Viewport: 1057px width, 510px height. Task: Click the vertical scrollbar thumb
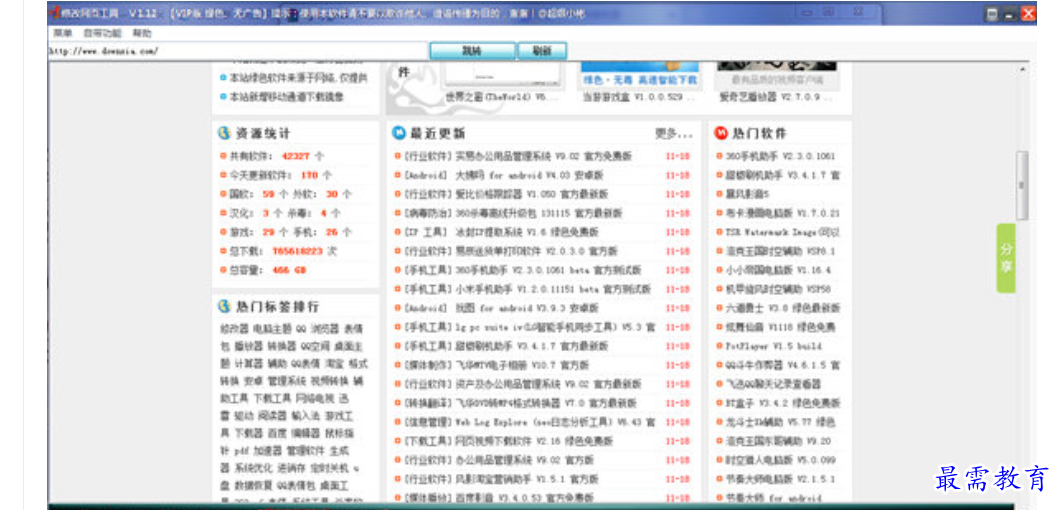pyautogui.click(x=1022, y=185)
